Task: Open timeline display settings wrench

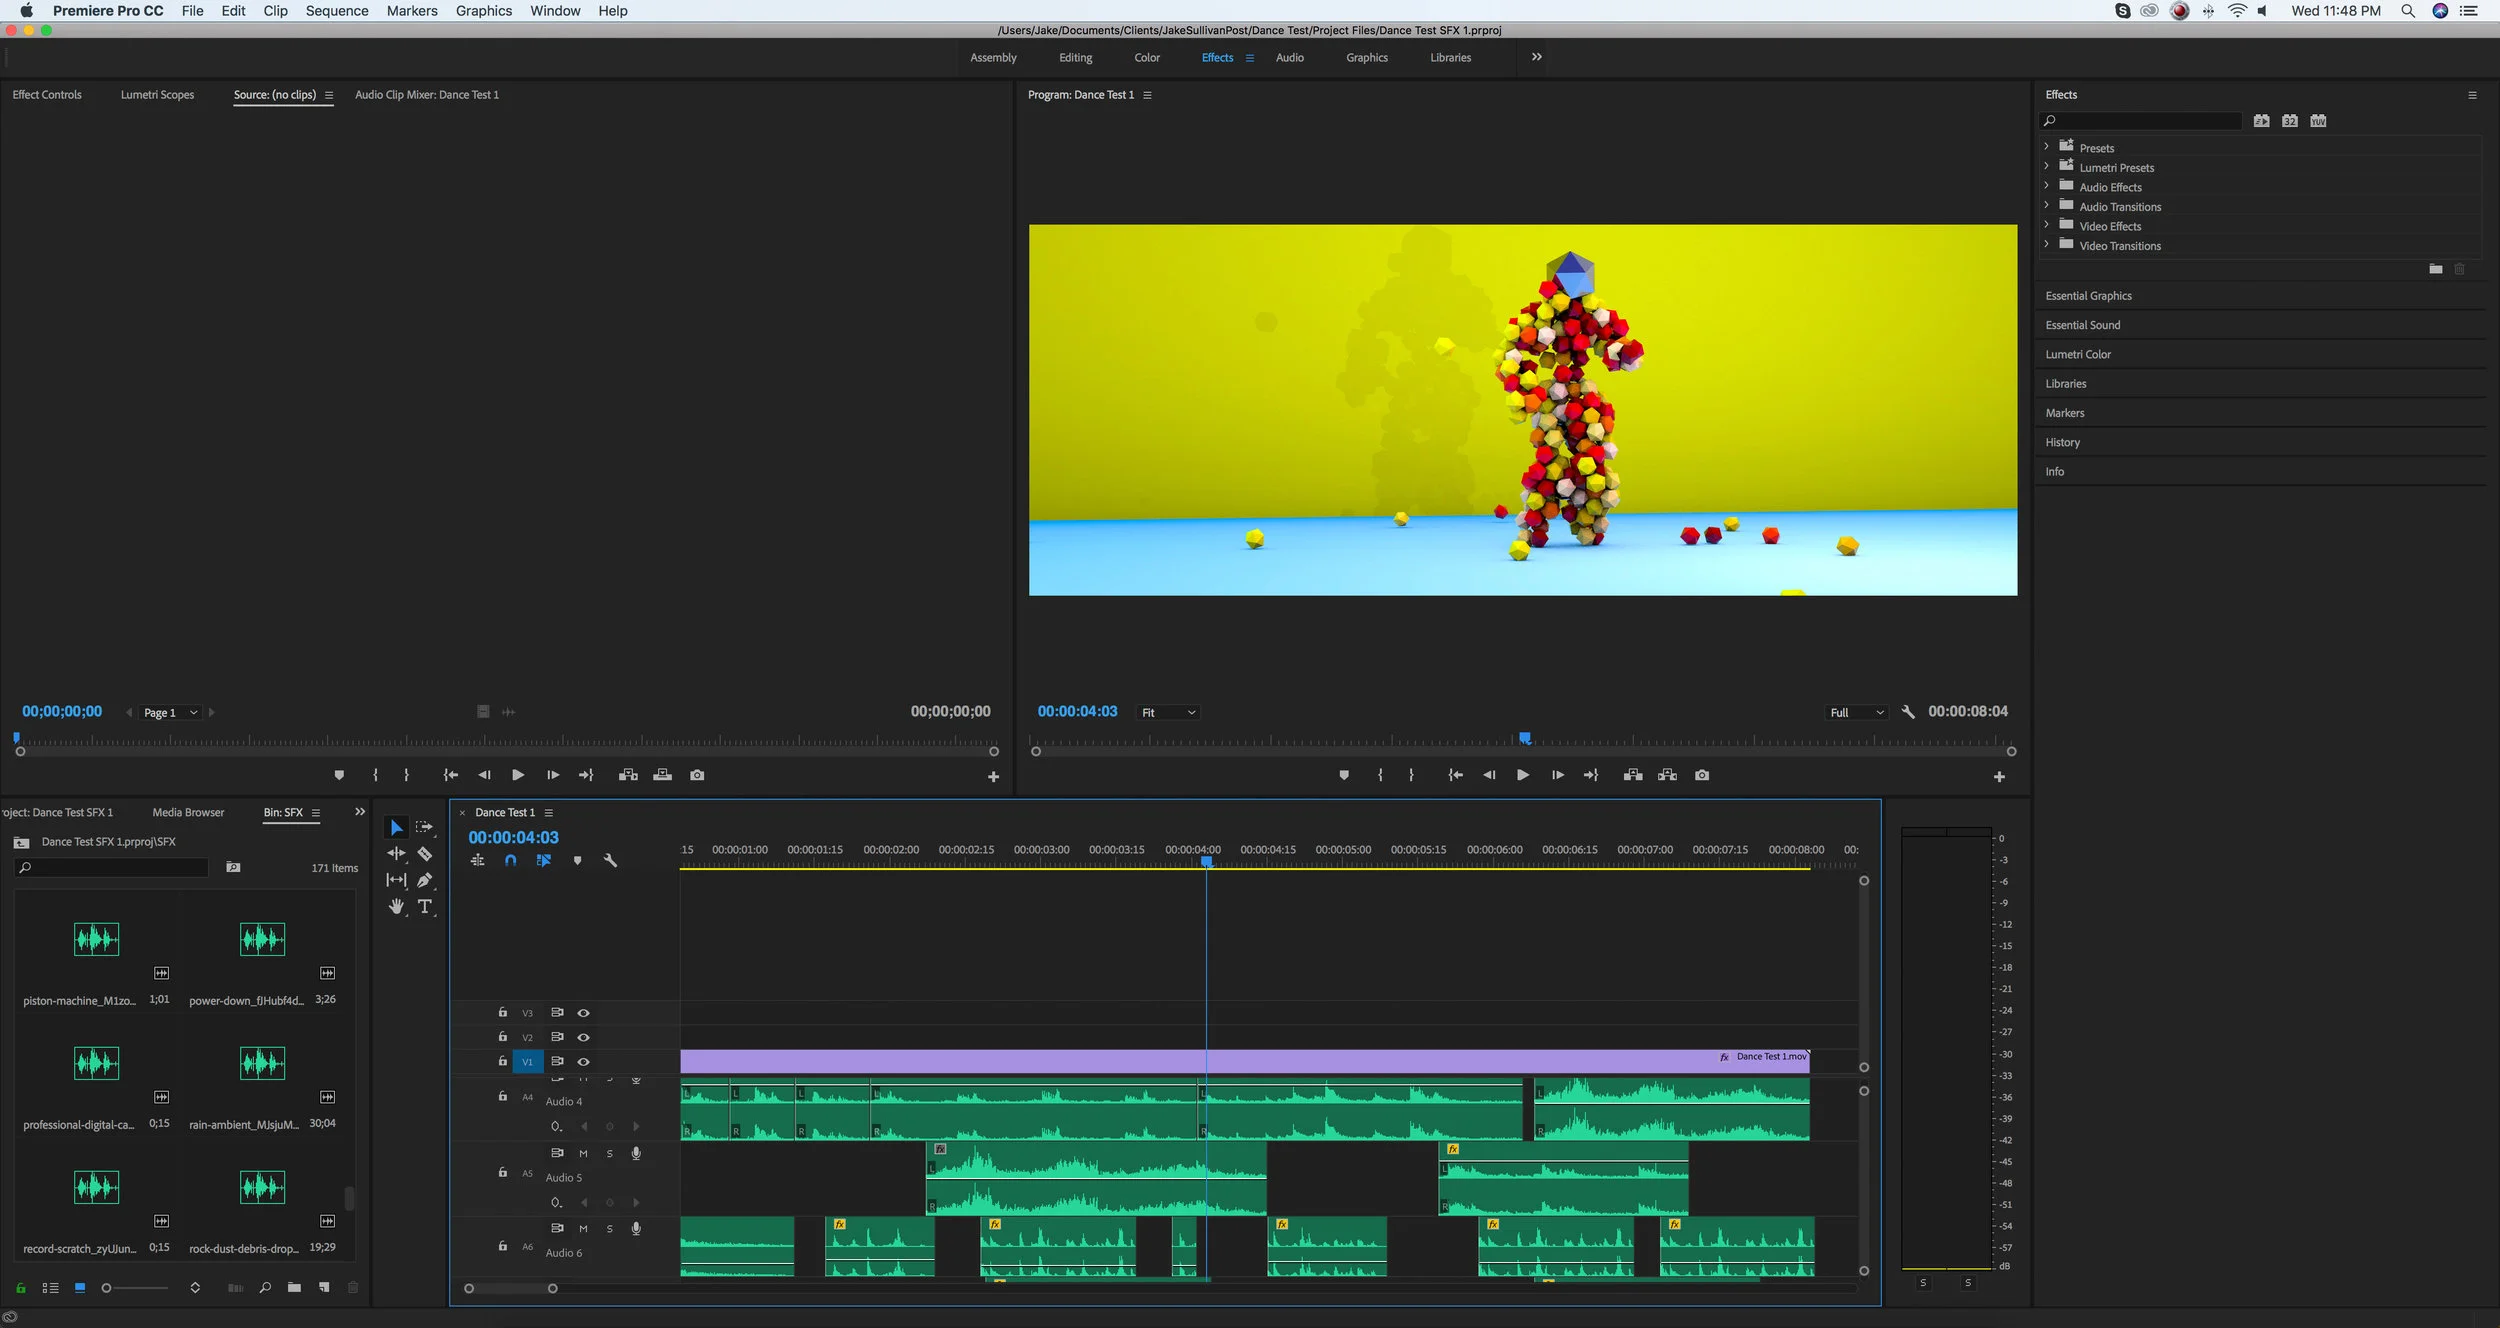Action: [x=610, y=860]
